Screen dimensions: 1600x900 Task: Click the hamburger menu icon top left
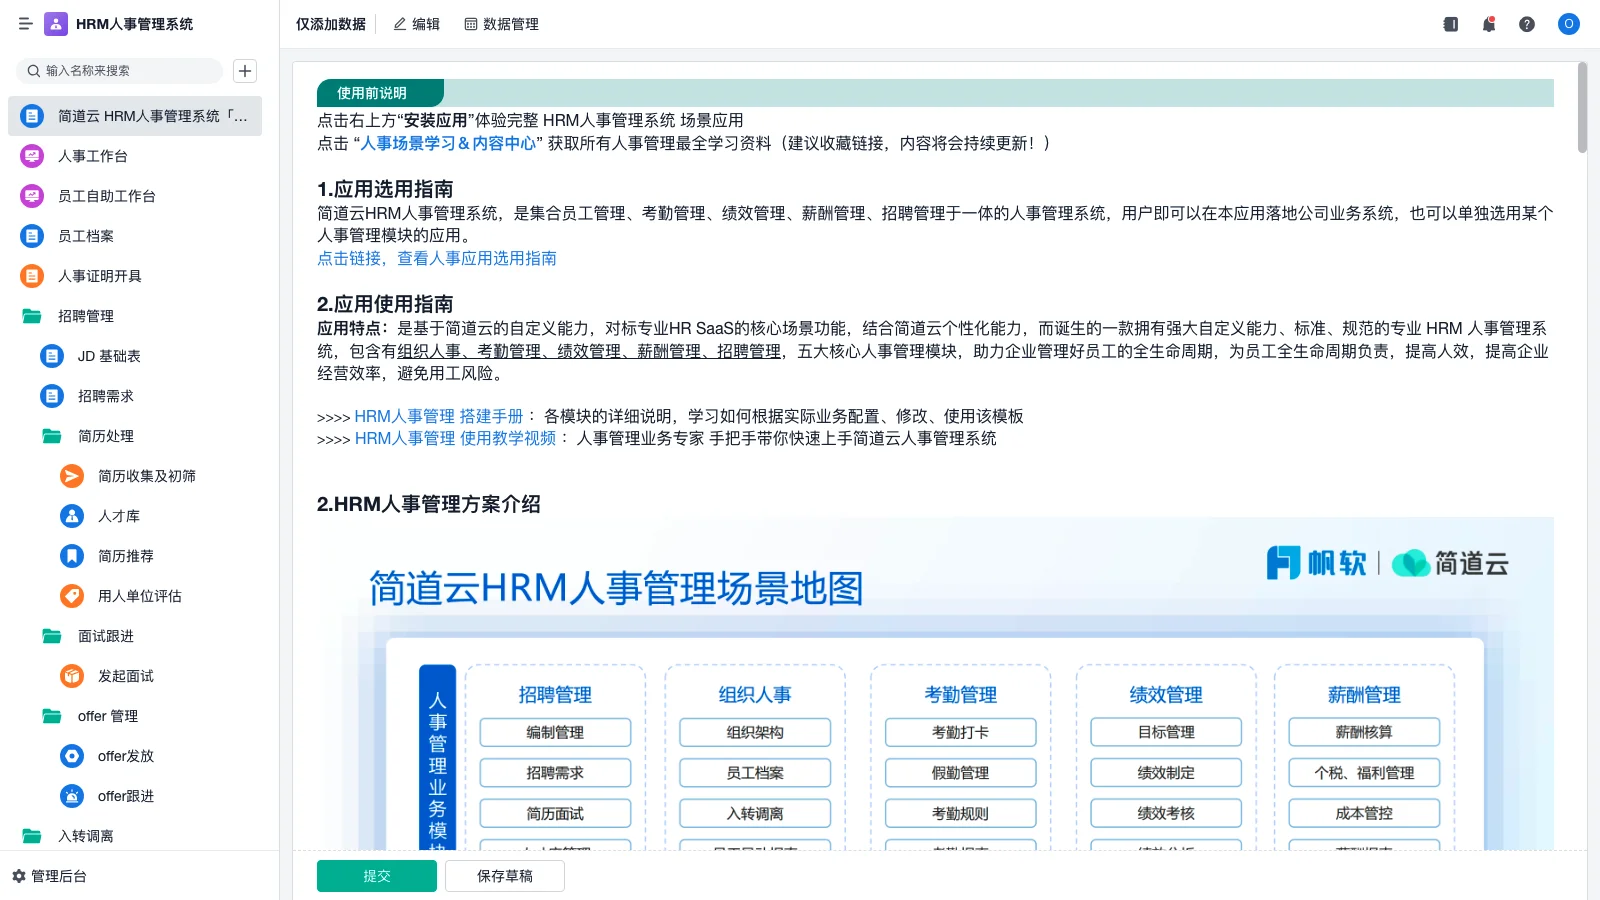click(x=25, y=24)
